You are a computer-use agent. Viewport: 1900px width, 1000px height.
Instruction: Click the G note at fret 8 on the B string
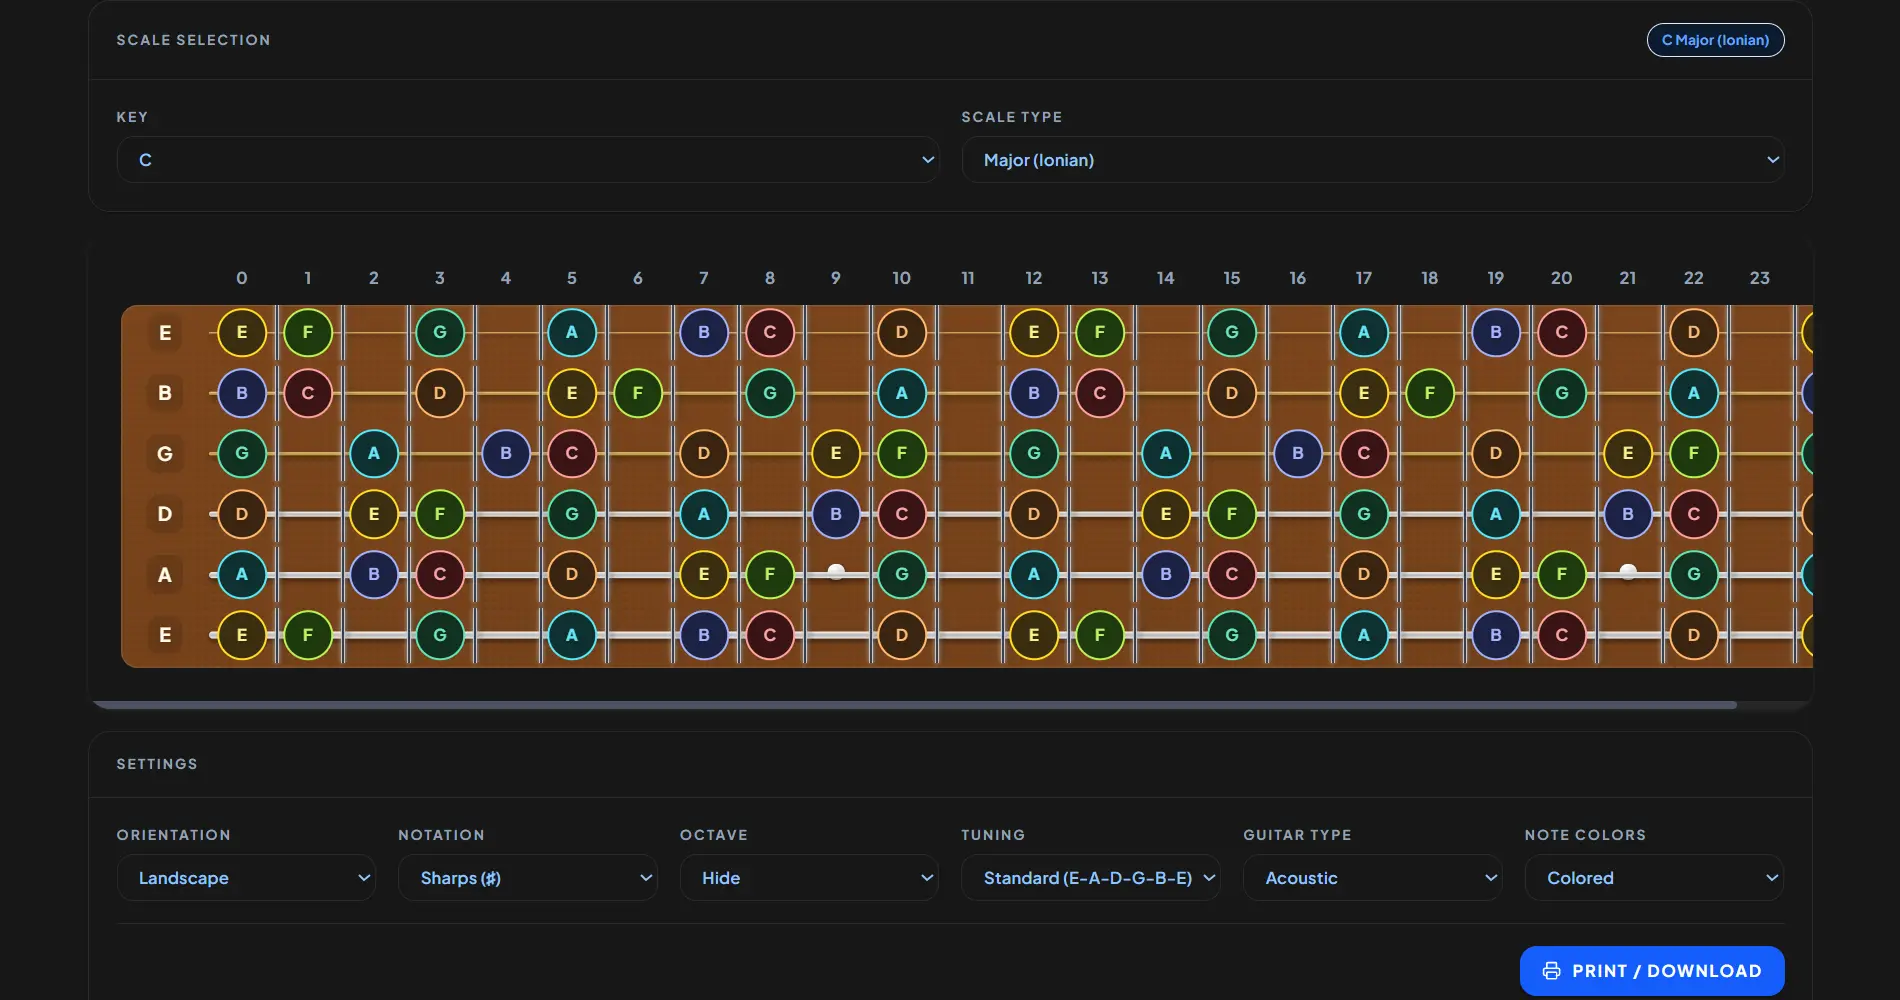[770, 393]
